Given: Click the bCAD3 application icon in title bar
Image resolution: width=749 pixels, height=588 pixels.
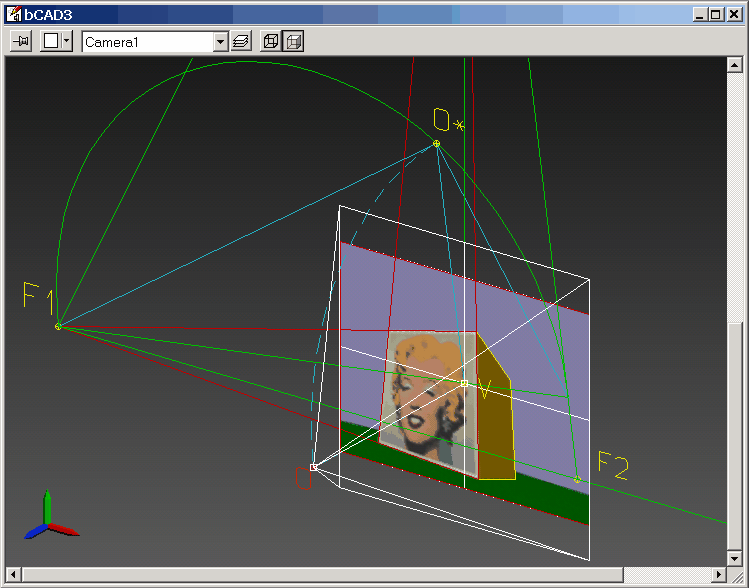Looking at the screenshot, I should point(14,14).
